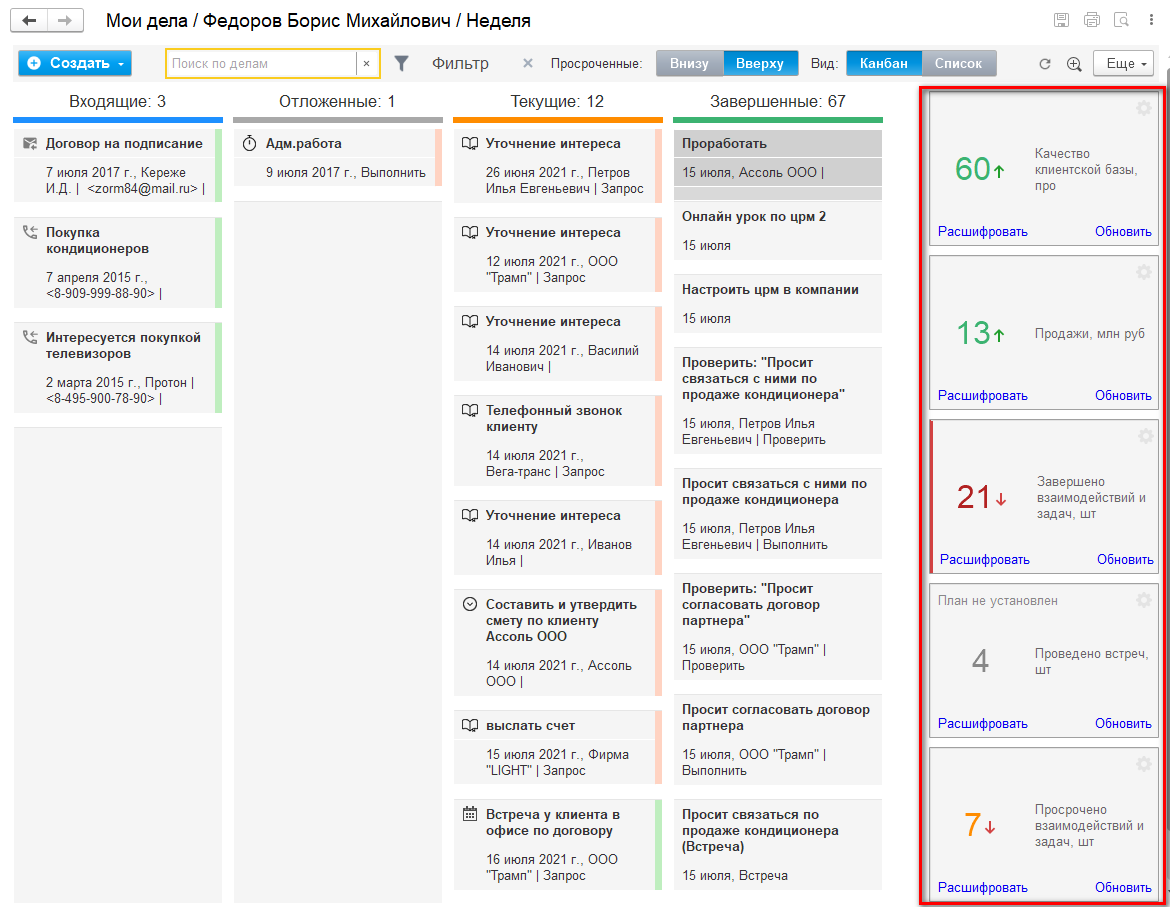Click Расшифровать under Продажи, млн руб
This screenshot has width=1170, height=907.
pyautogui.click(x=982, y=395)
